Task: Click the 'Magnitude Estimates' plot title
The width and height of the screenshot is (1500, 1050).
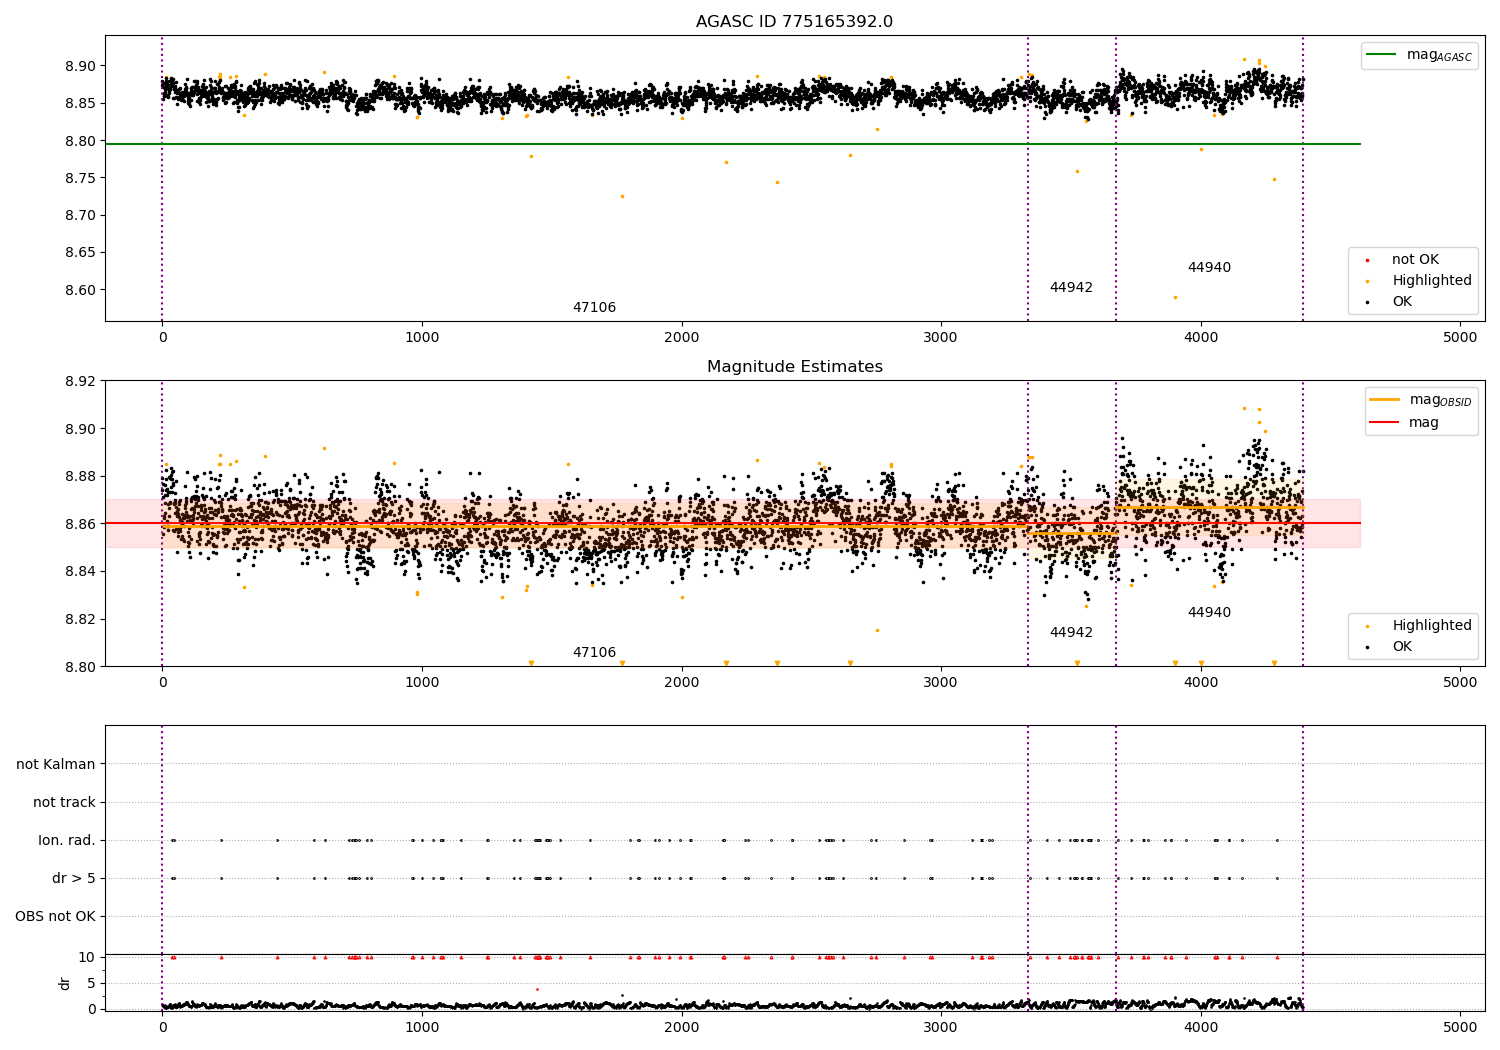Action: click(x=794, y=367)
